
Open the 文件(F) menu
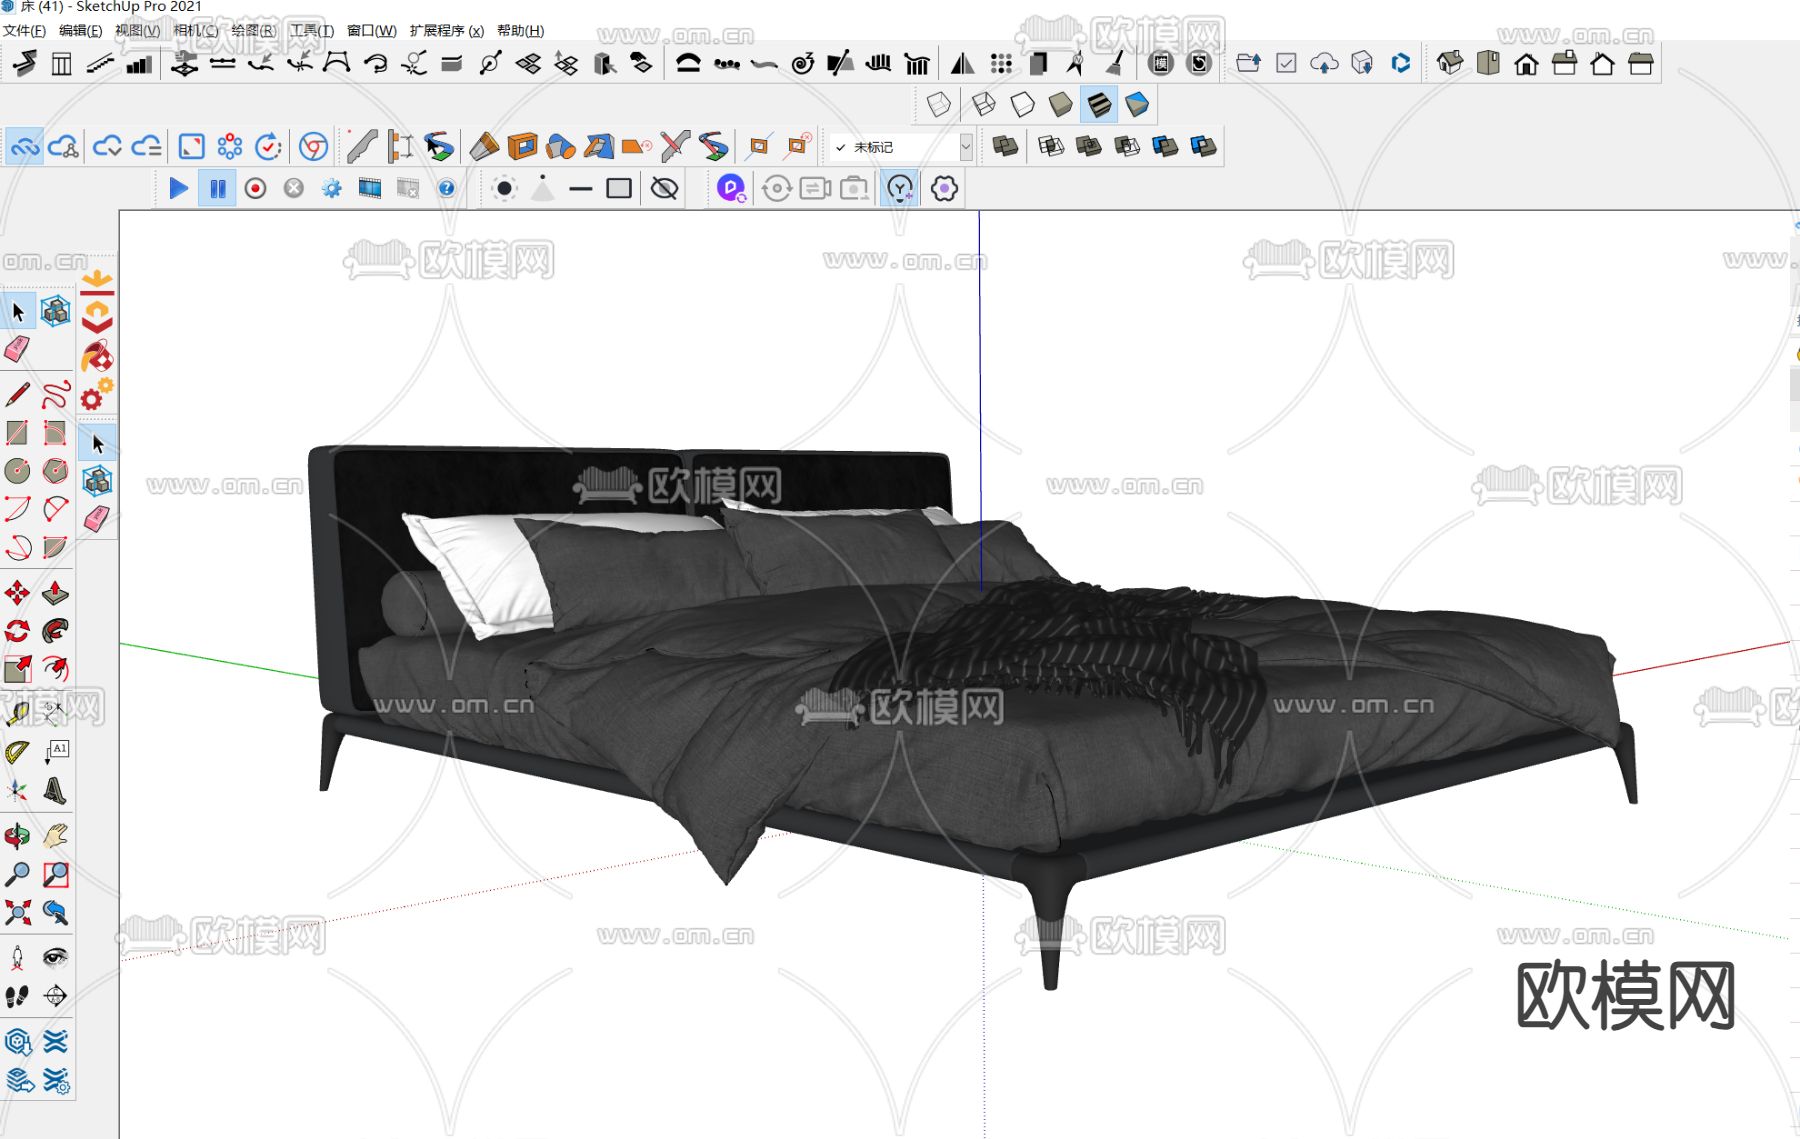coord(24,31)
